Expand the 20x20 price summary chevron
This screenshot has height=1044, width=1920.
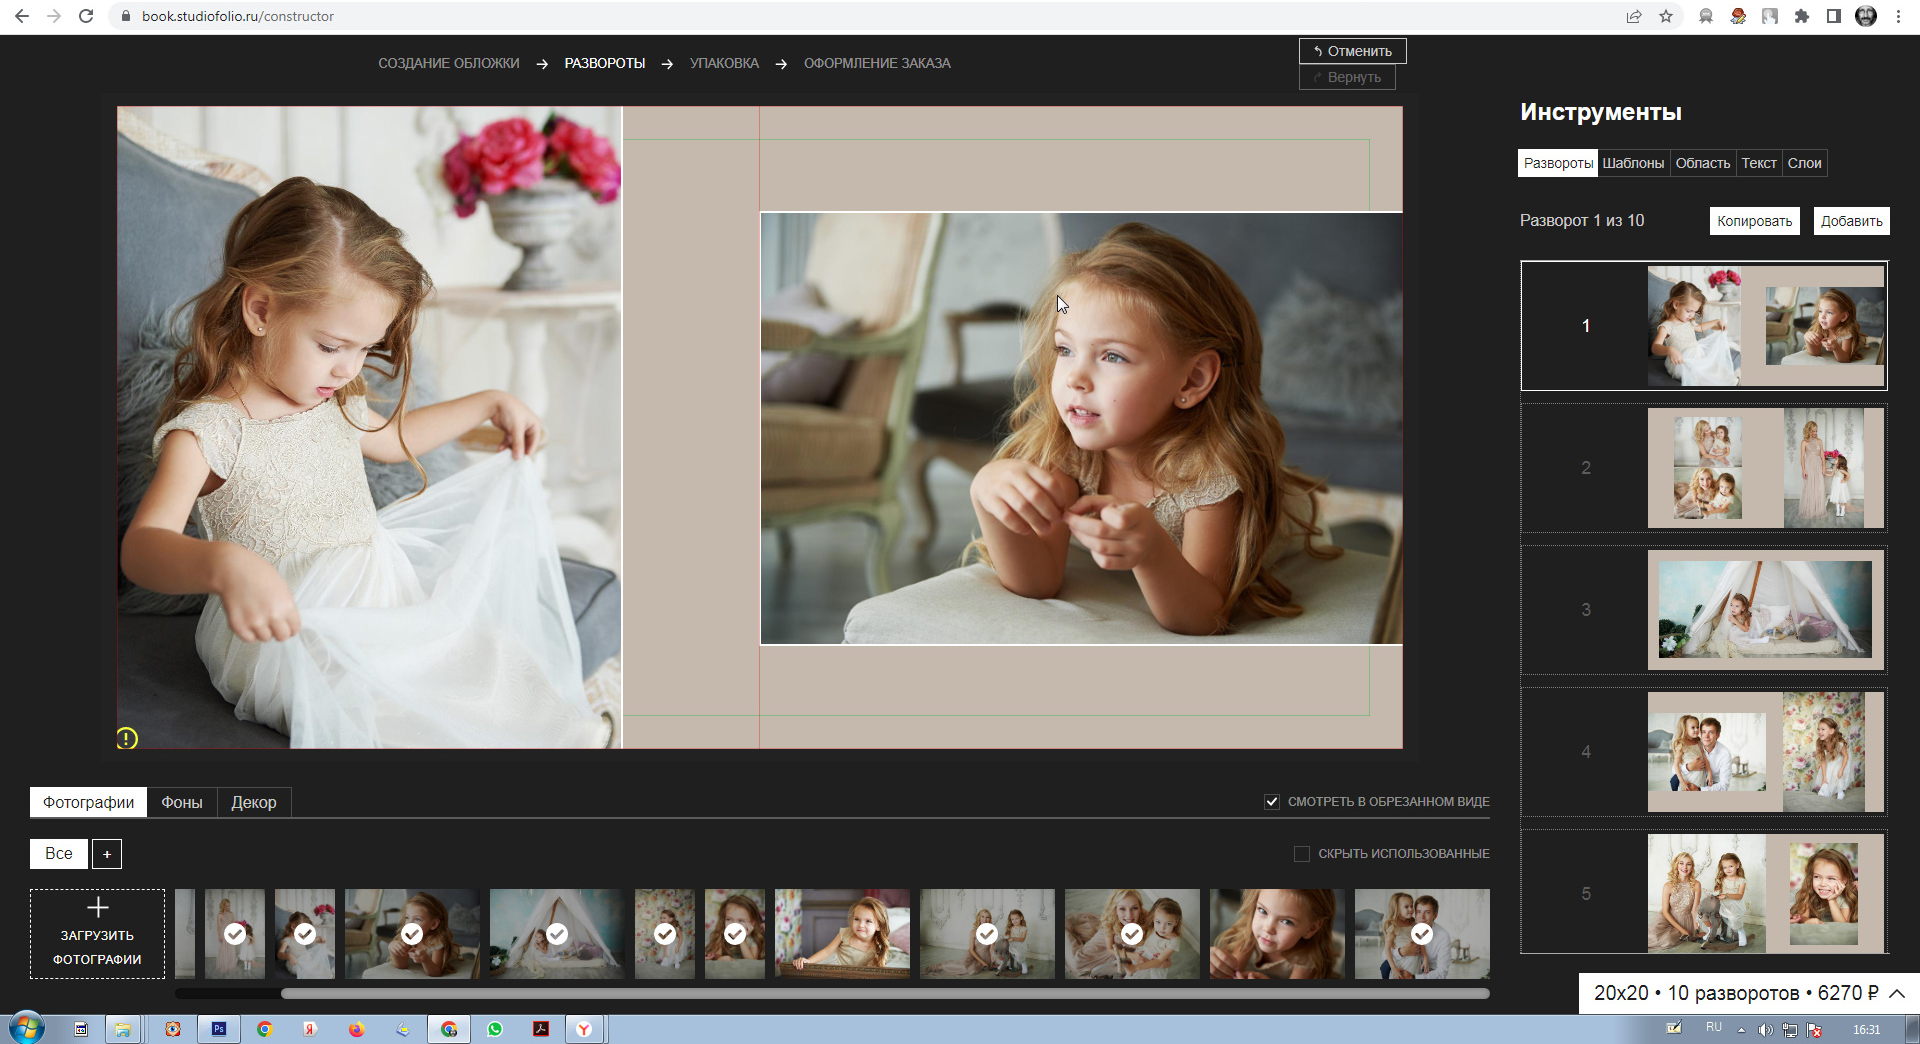point(1897,993)
